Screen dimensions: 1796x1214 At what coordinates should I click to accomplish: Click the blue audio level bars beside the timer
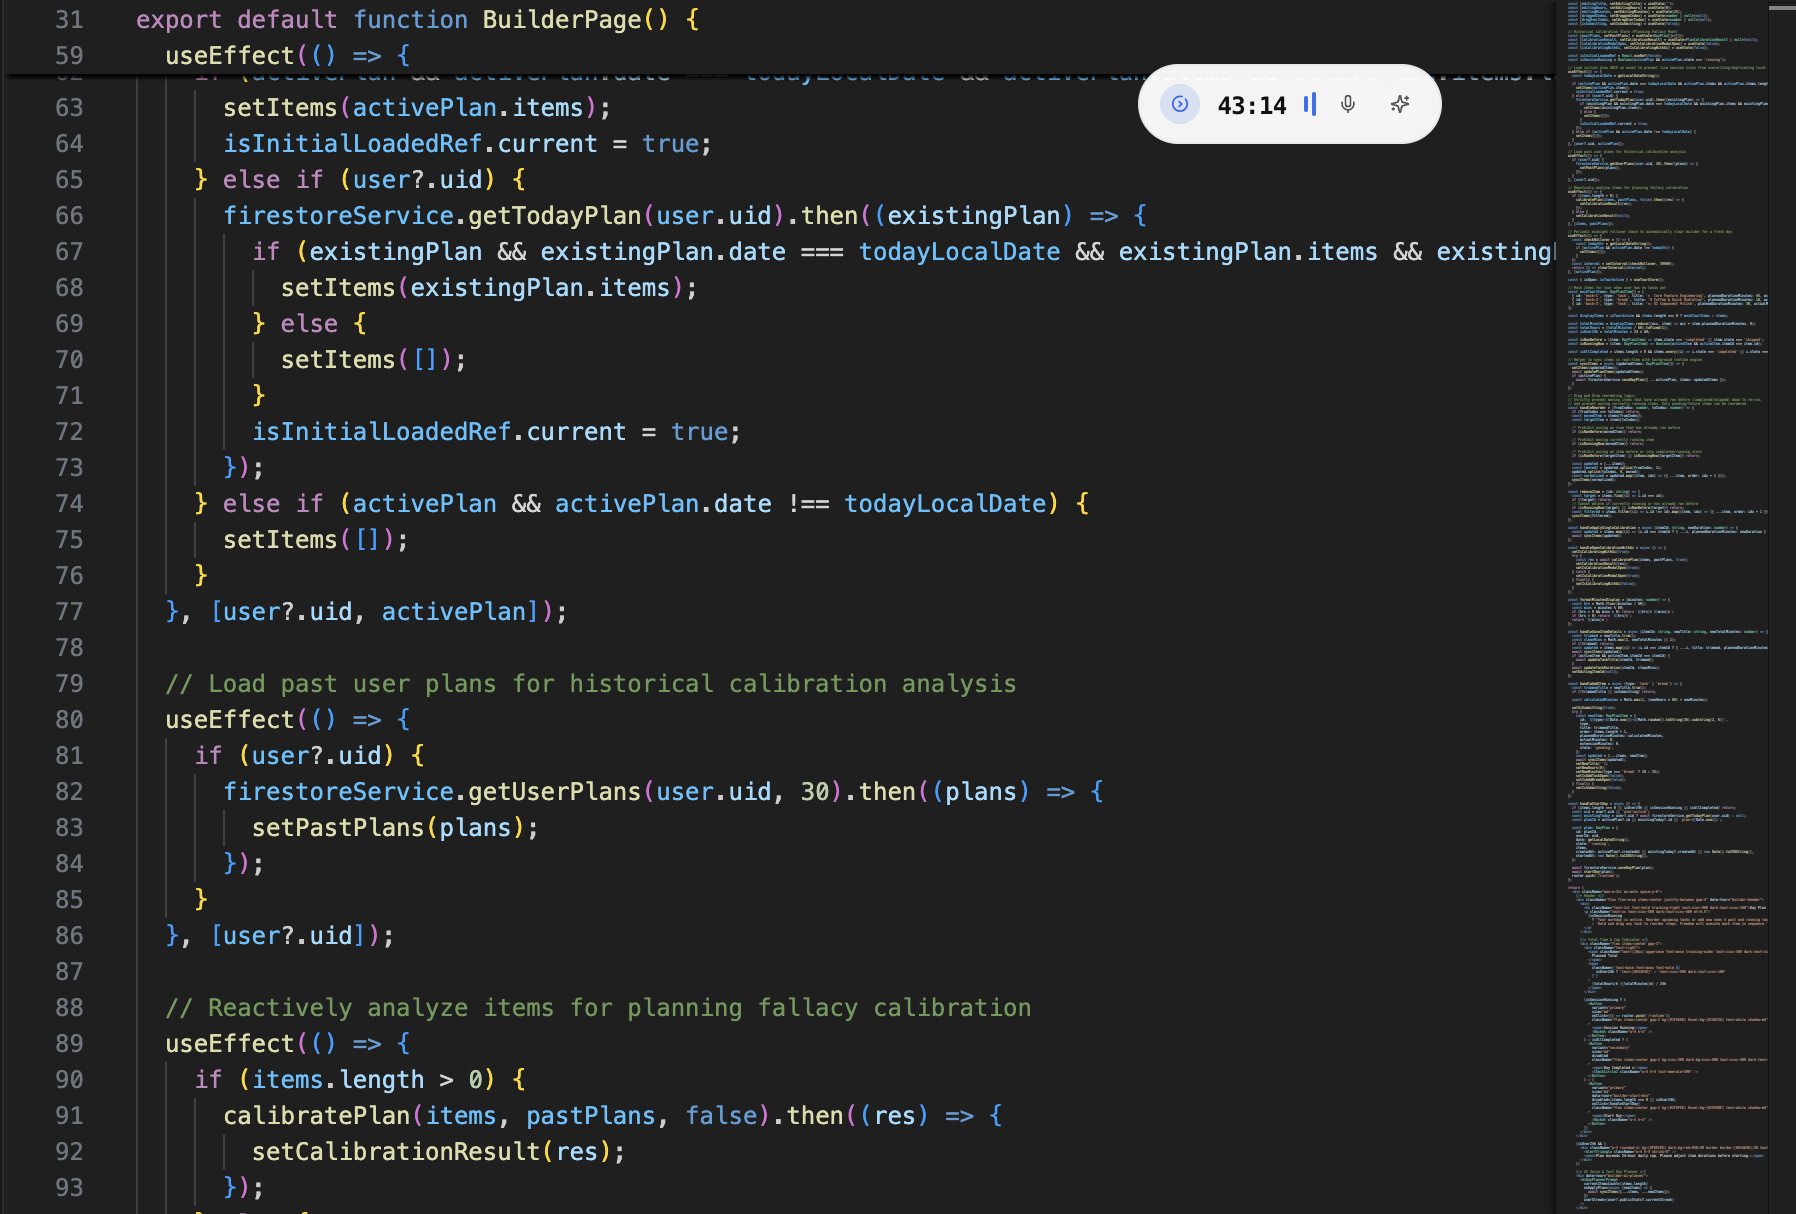tap(1310, 104)
